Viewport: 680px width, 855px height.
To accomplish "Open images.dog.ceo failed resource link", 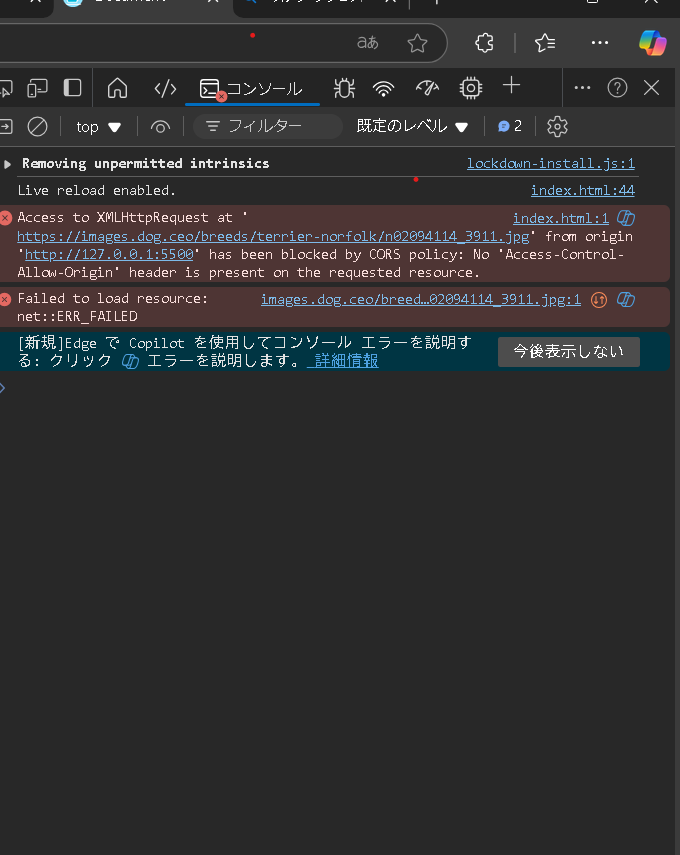I will pyautogui.click(x=420, y=299).
